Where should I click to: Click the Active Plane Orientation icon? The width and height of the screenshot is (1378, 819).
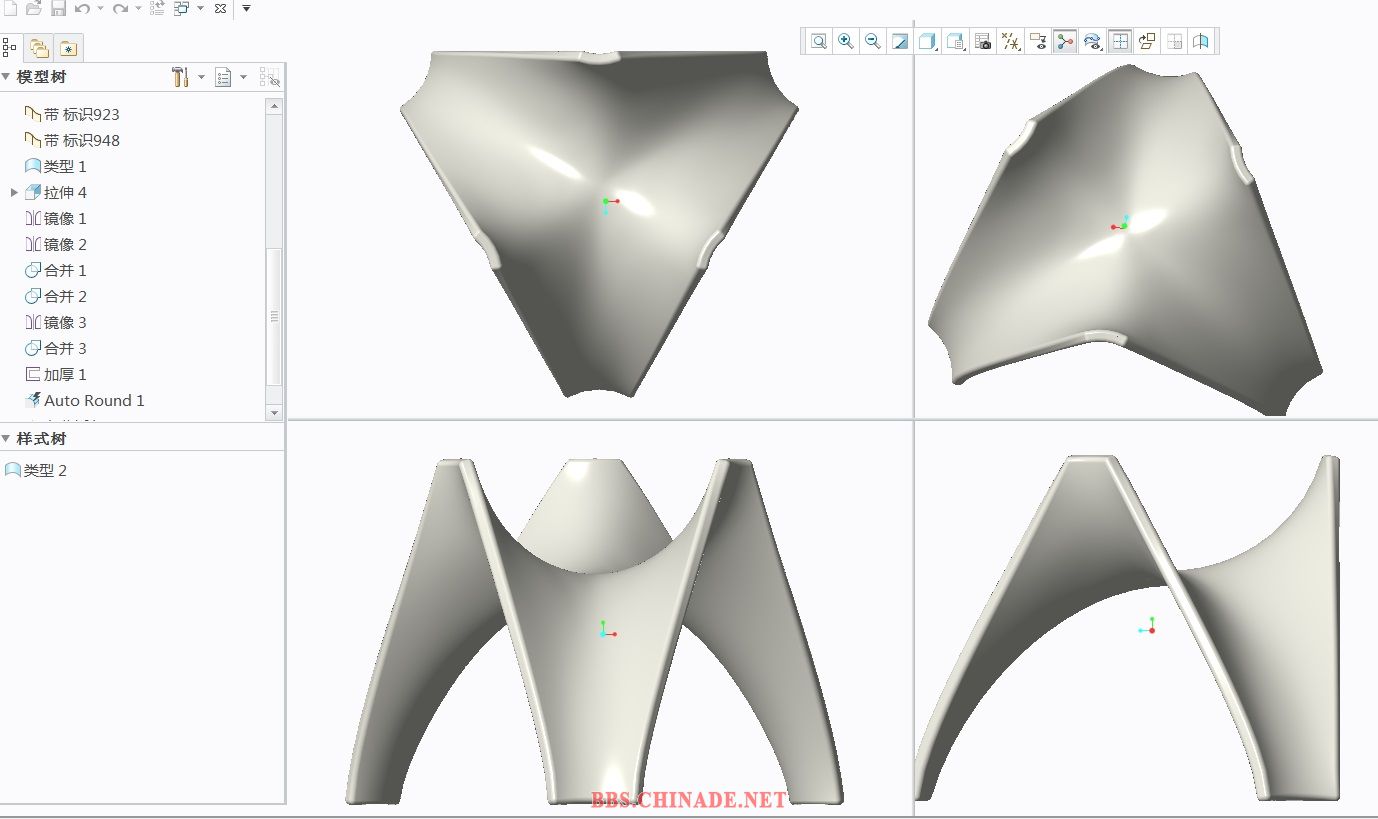tap(1147, 41)
